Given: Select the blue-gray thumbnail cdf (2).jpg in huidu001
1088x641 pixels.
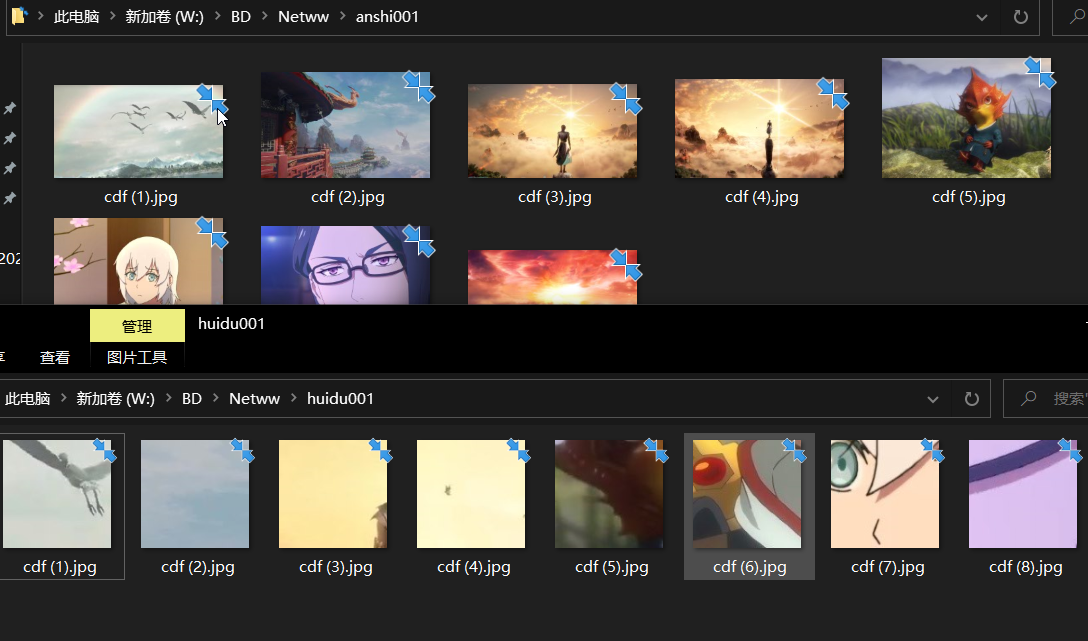Looking at the screenshot, I should (x=195, y=494).
